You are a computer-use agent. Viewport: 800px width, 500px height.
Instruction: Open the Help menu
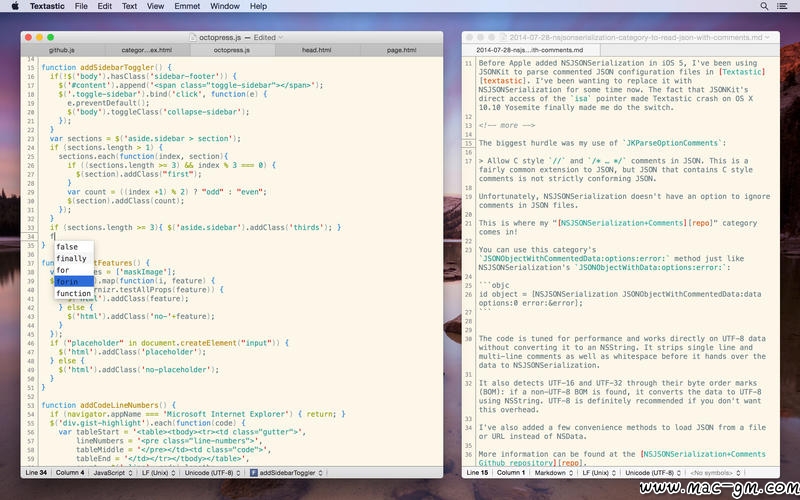pos(258,6)
